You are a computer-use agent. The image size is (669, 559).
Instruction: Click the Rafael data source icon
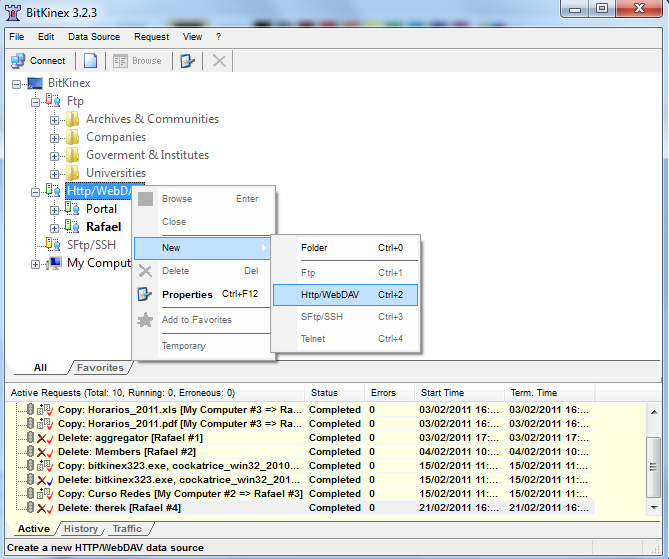click(72, 227)
